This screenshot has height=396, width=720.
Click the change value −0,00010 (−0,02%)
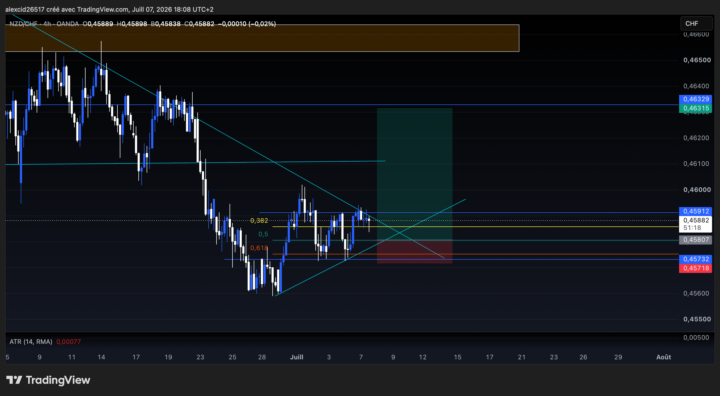pyautogui.click(x=248, y=24)
